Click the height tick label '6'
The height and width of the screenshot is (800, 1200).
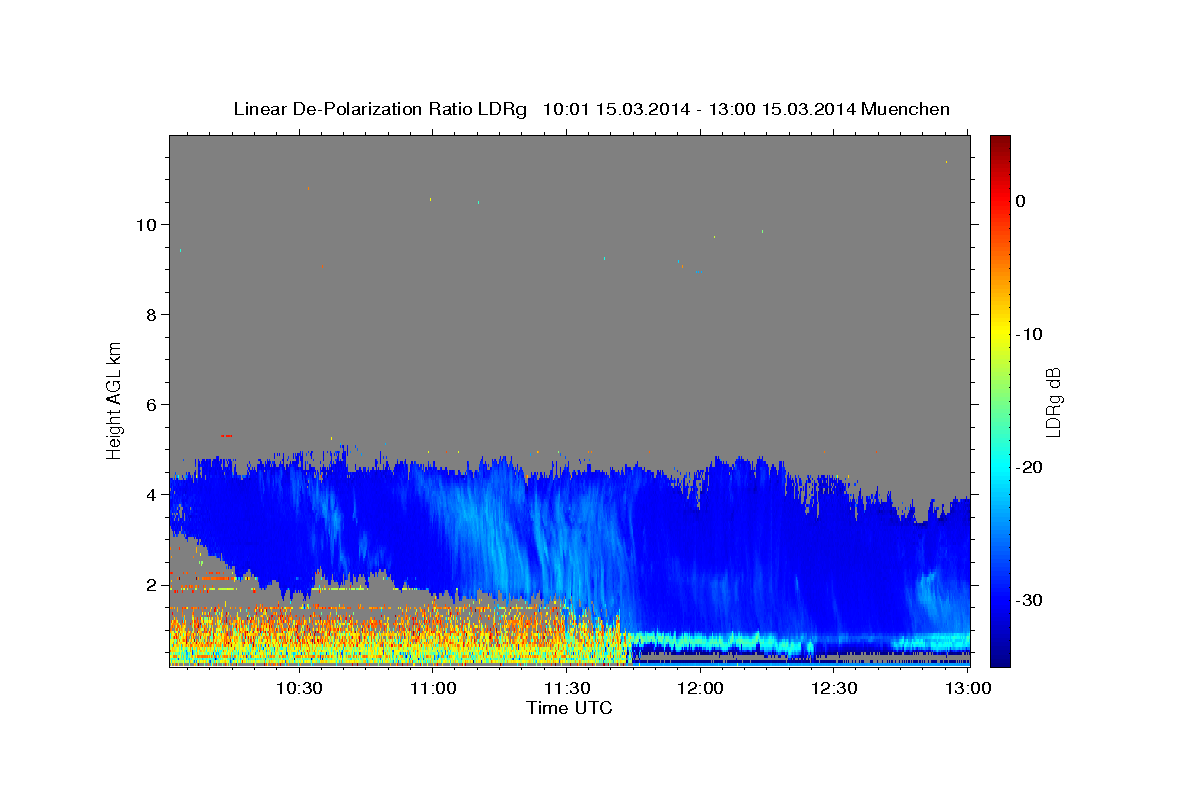coord(152,405)
